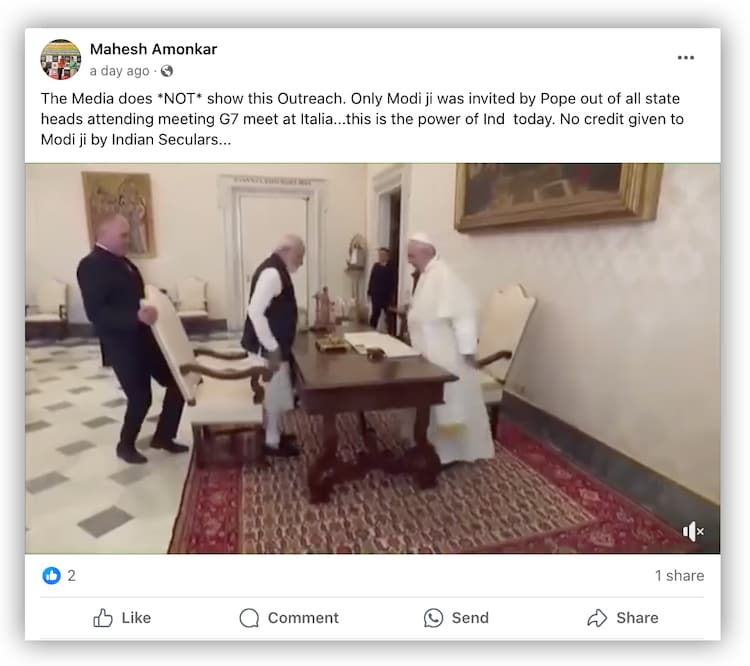Image resolution: width=750 pixels, height=666 pixels.
Task: Open Mahesh Amonkar's profile picture
Action: coord(61,59)
